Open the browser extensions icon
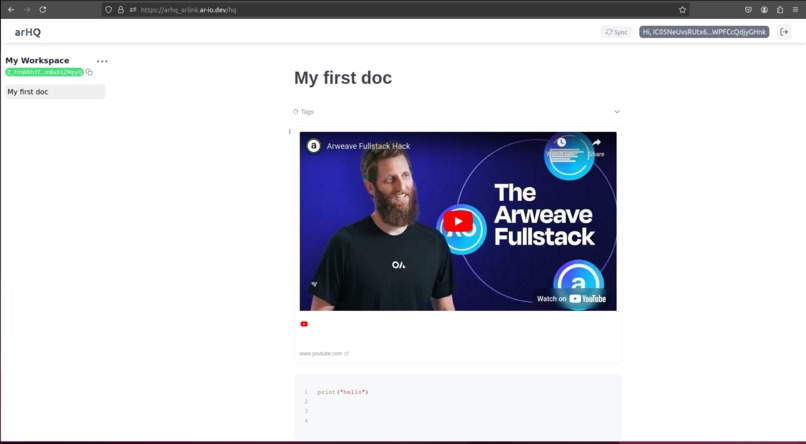806x444 pixels. tap(780, 9)
